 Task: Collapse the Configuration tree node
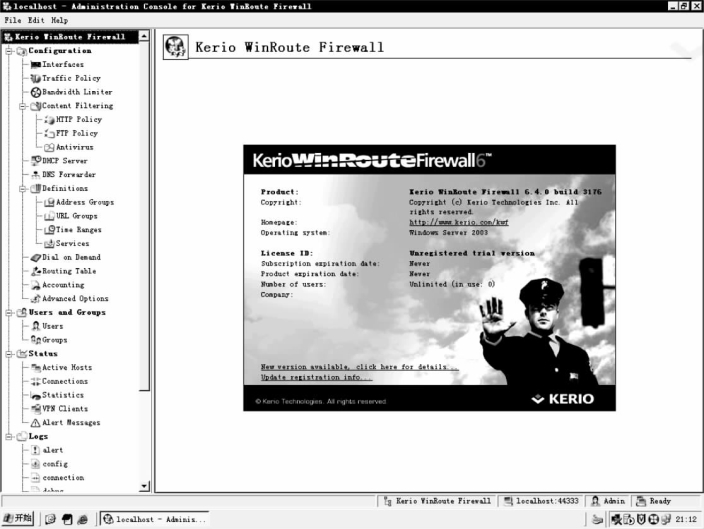pos(9,51)
